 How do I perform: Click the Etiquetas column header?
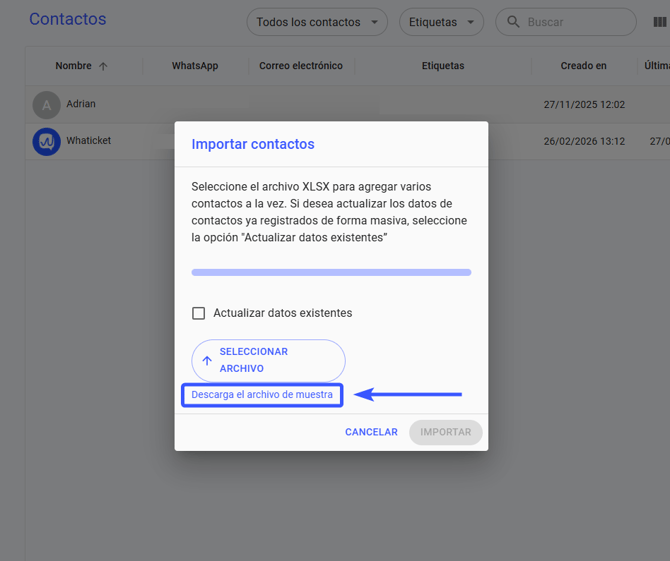(x=443, y=66)
